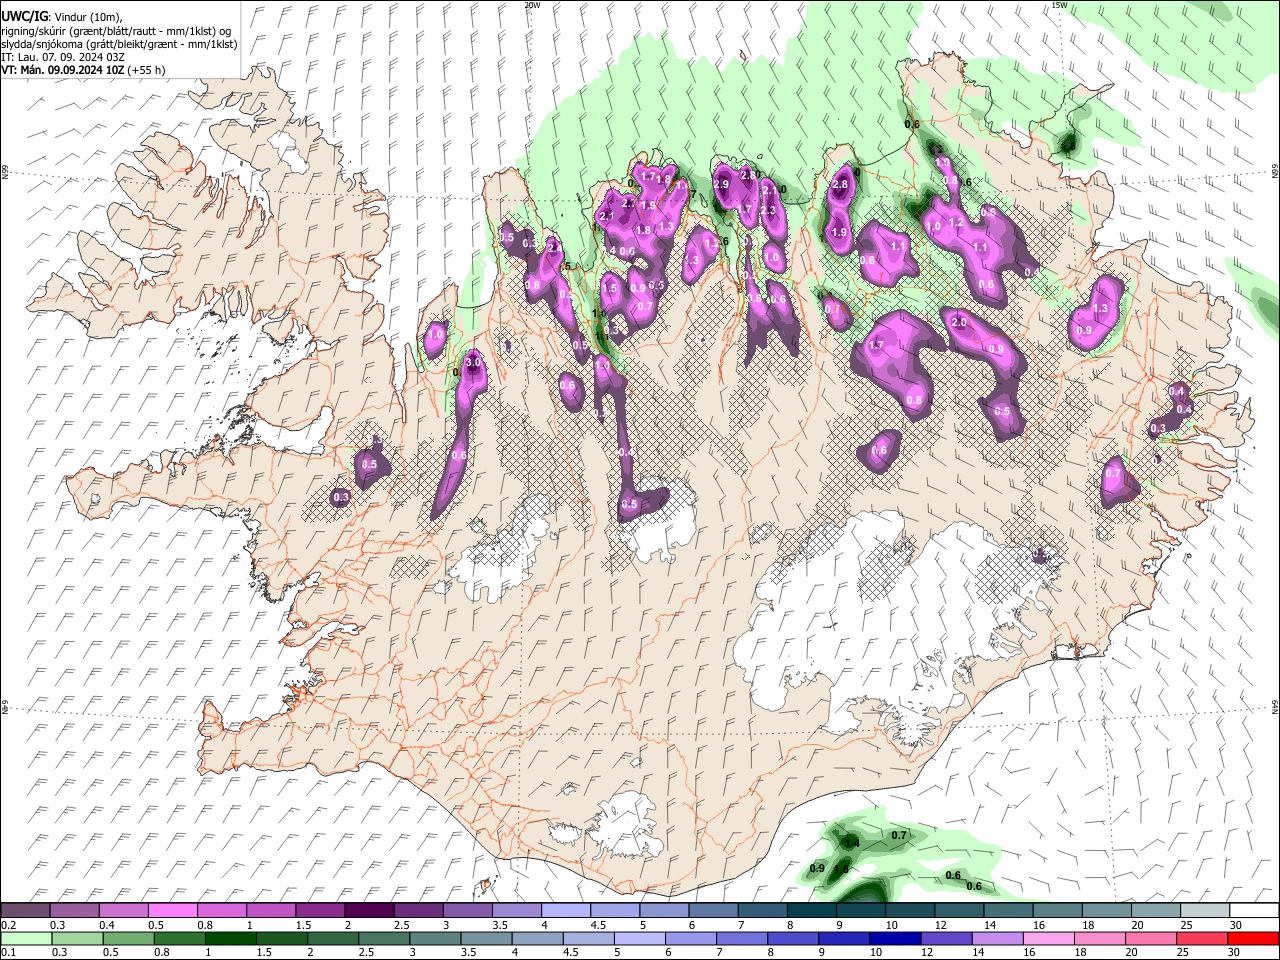Click the '20W' longitude label
1280x960 pixels.
(x=532, y=5)
